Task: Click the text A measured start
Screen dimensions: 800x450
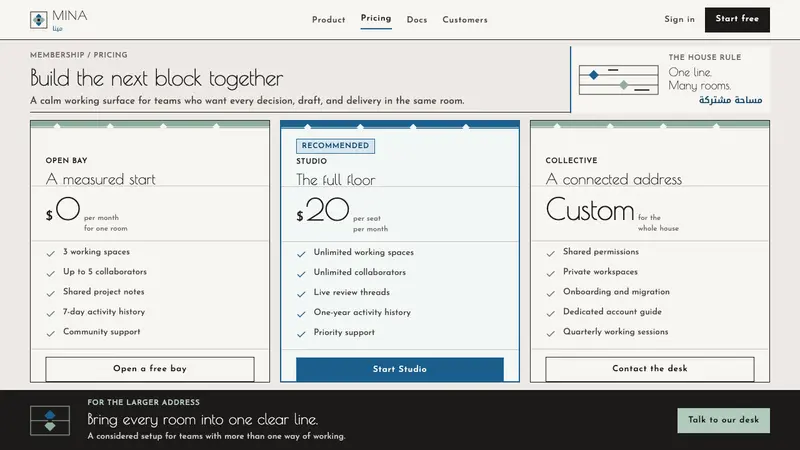Action: [101, 179]
